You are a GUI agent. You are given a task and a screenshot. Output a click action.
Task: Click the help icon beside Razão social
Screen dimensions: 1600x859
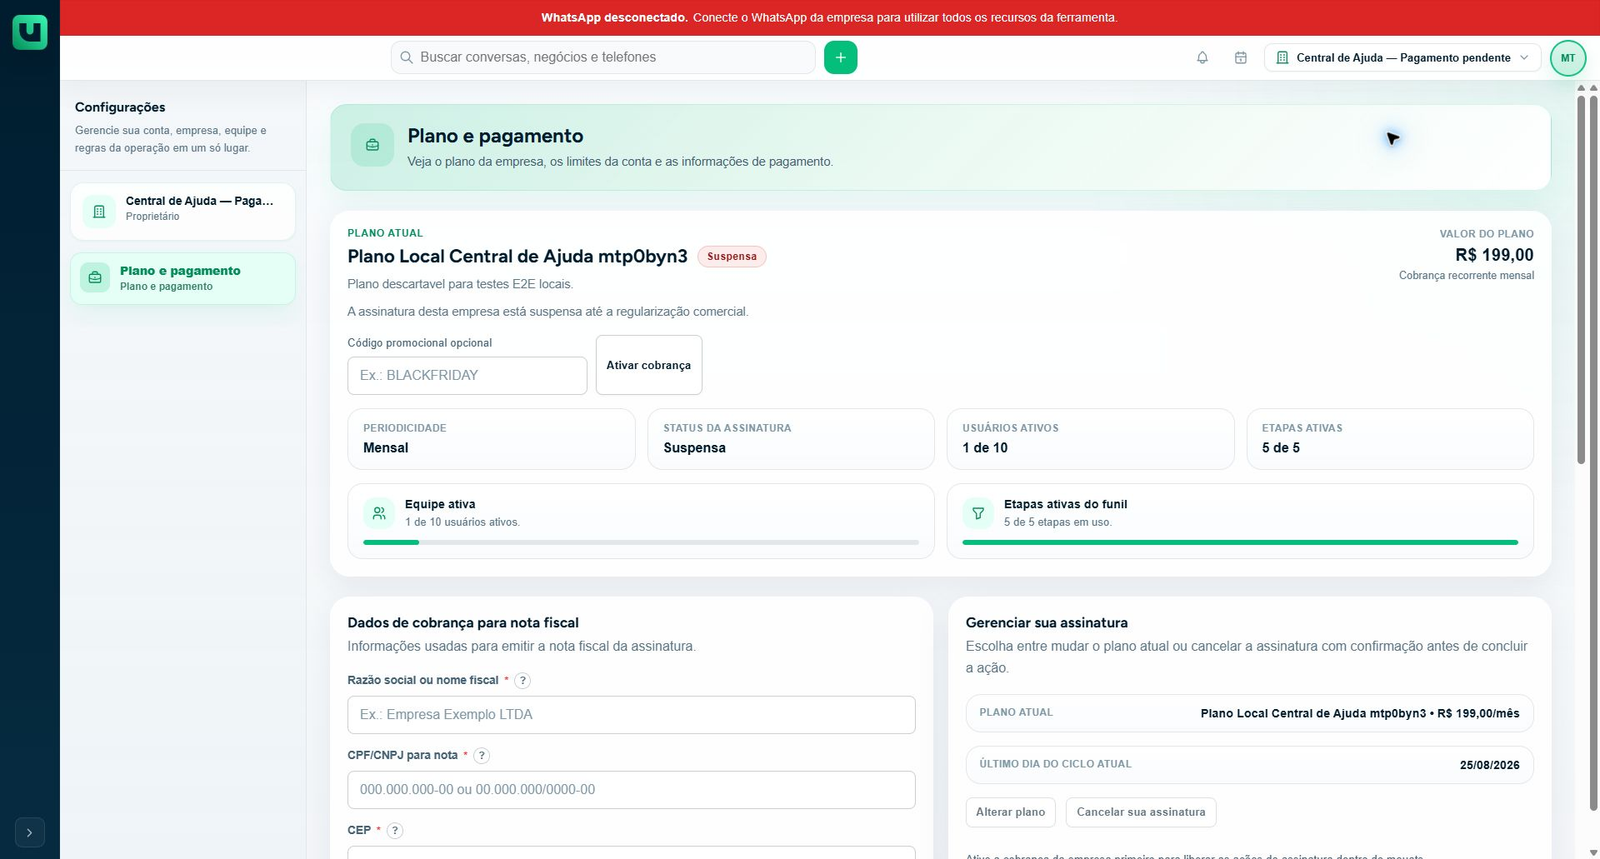coord(522,680)
